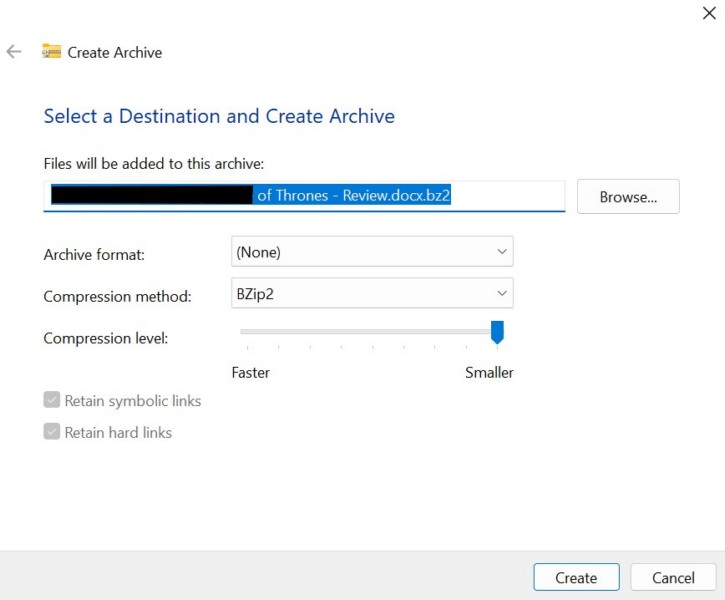Click the Compression level slider thumb
725x600 pixels.
(x=497, y=332)
